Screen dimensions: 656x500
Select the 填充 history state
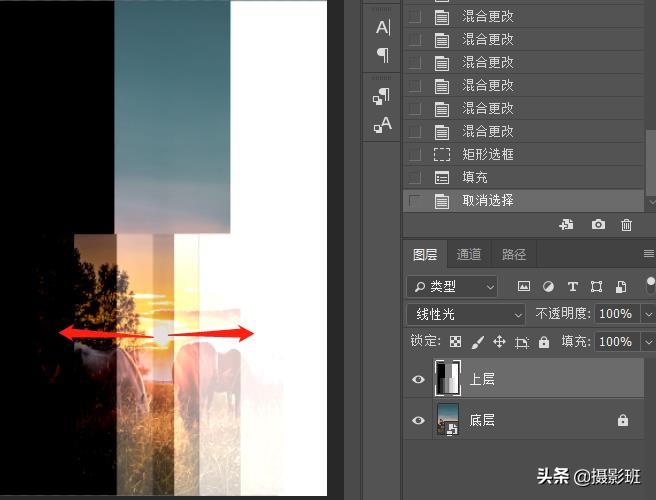coord(523,177)
